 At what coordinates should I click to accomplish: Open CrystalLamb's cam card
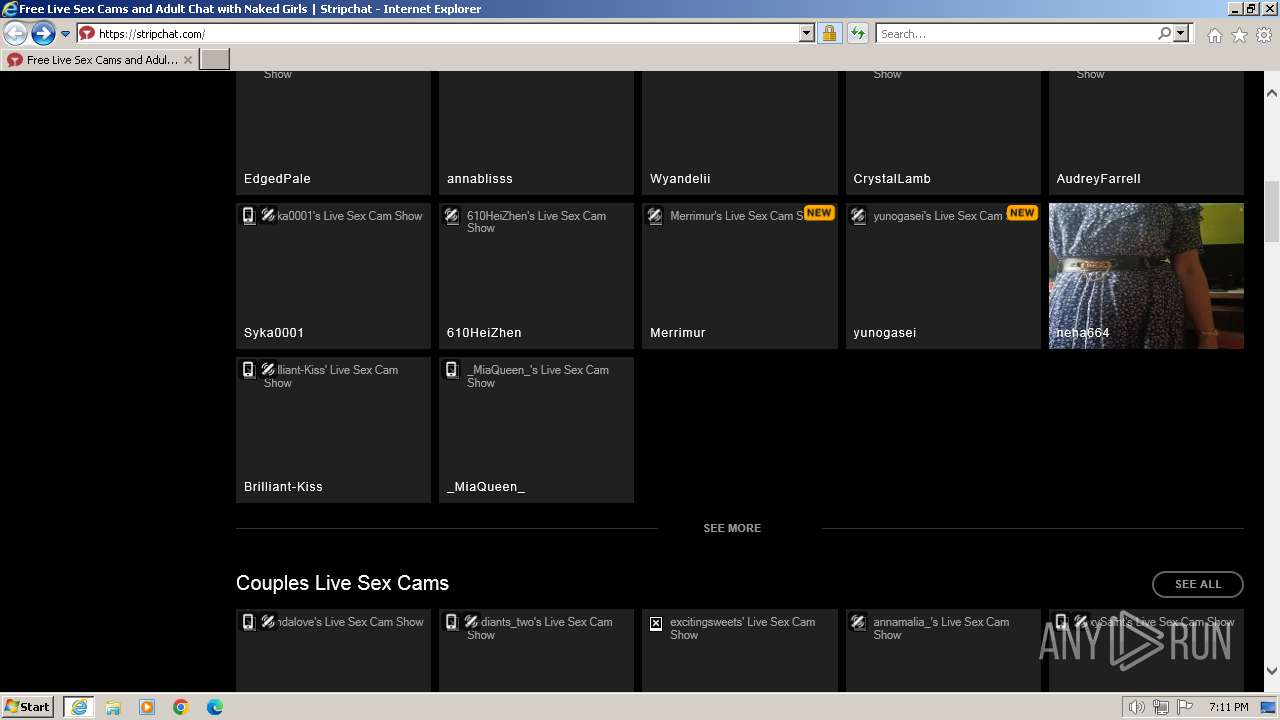point(943,132)
